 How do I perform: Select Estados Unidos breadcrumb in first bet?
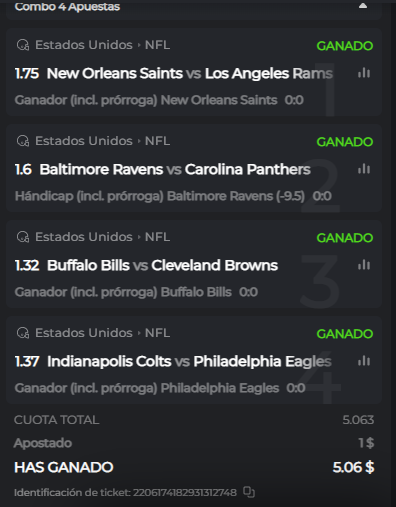point(84,45)
